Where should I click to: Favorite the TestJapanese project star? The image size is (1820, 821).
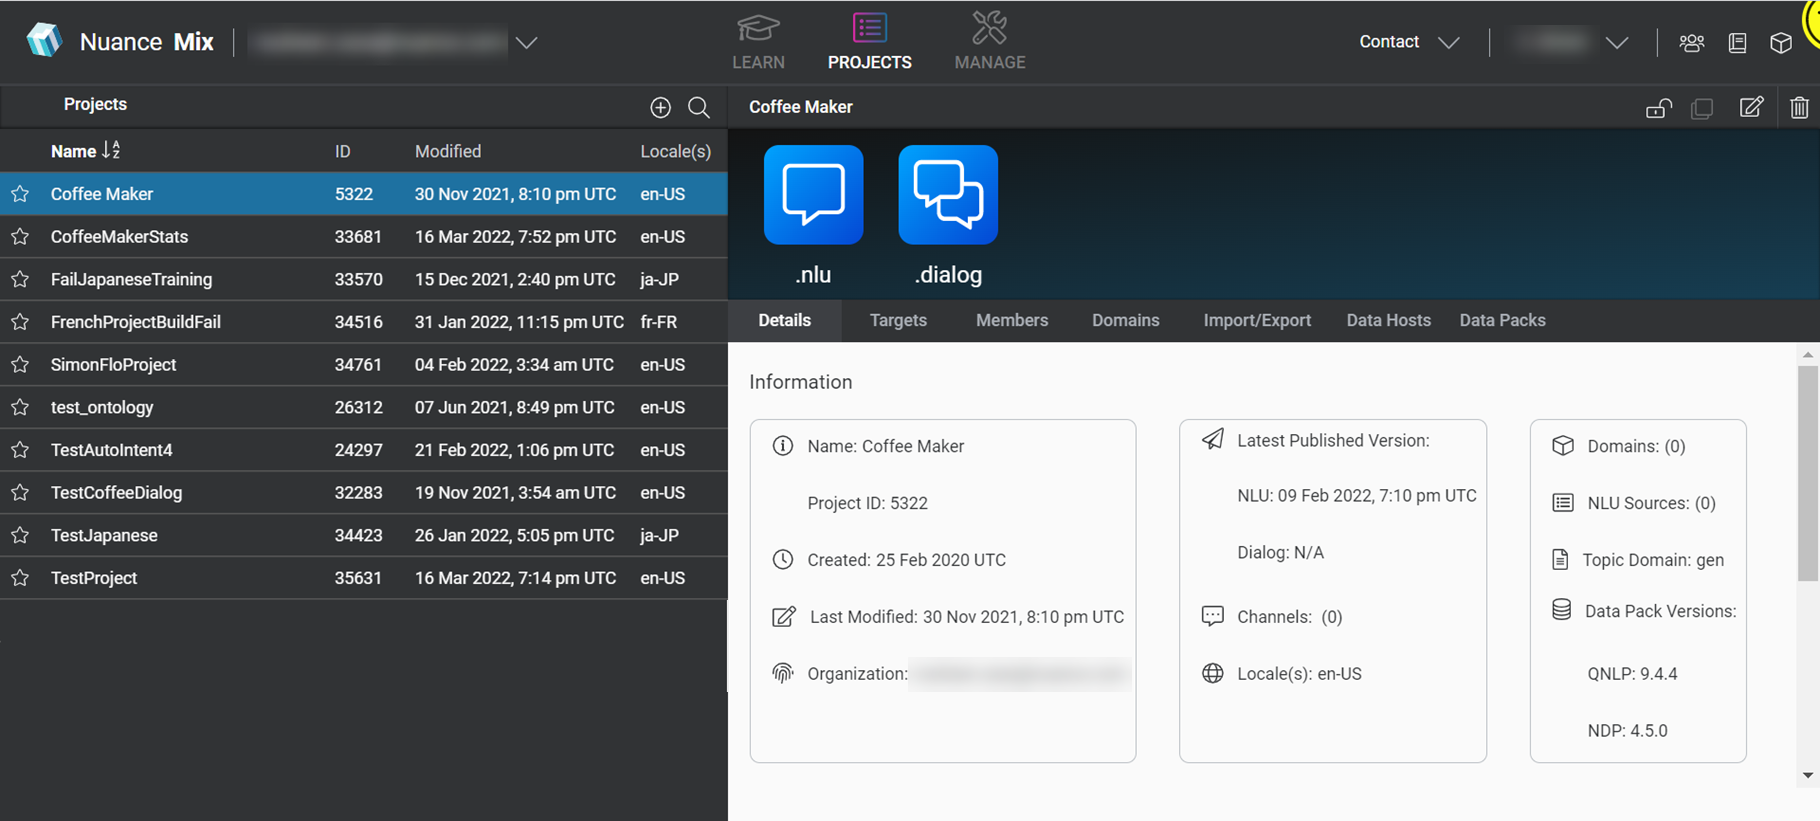20,535
